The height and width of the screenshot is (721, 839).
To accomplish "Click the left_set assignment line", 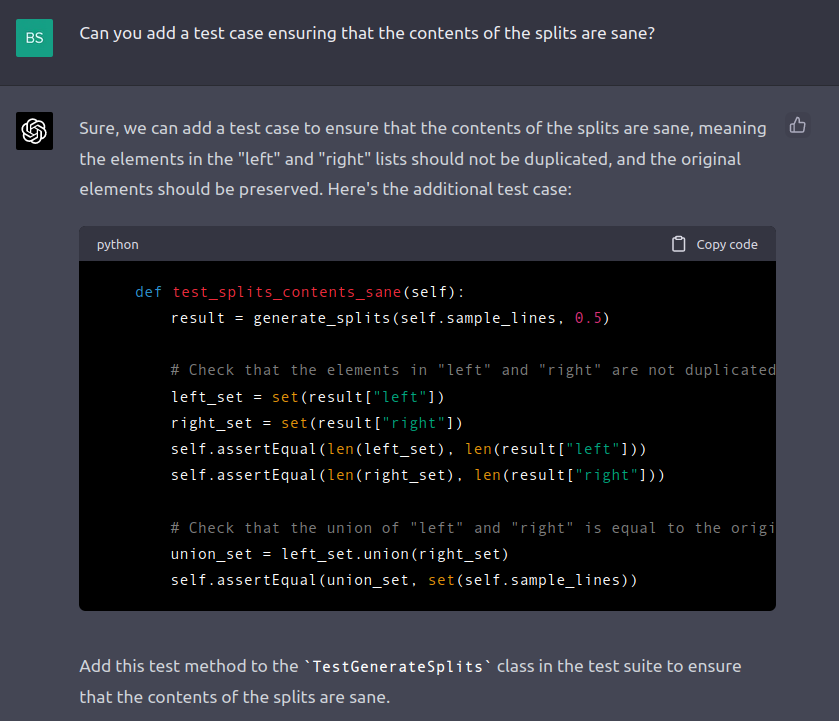I will pyautogui.click(x=307, y=396).
